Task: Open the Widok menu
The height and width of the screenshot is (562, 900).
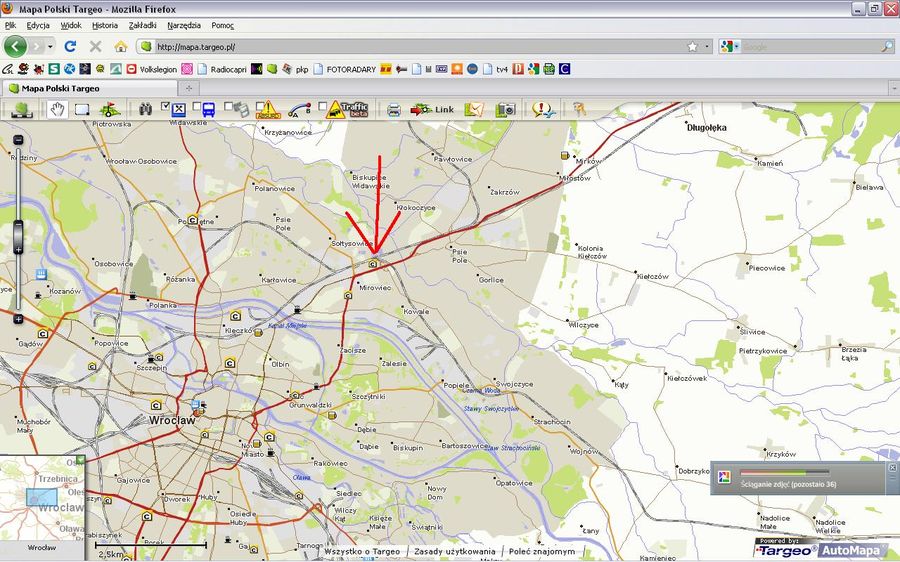Action: (x=71, y=25)
